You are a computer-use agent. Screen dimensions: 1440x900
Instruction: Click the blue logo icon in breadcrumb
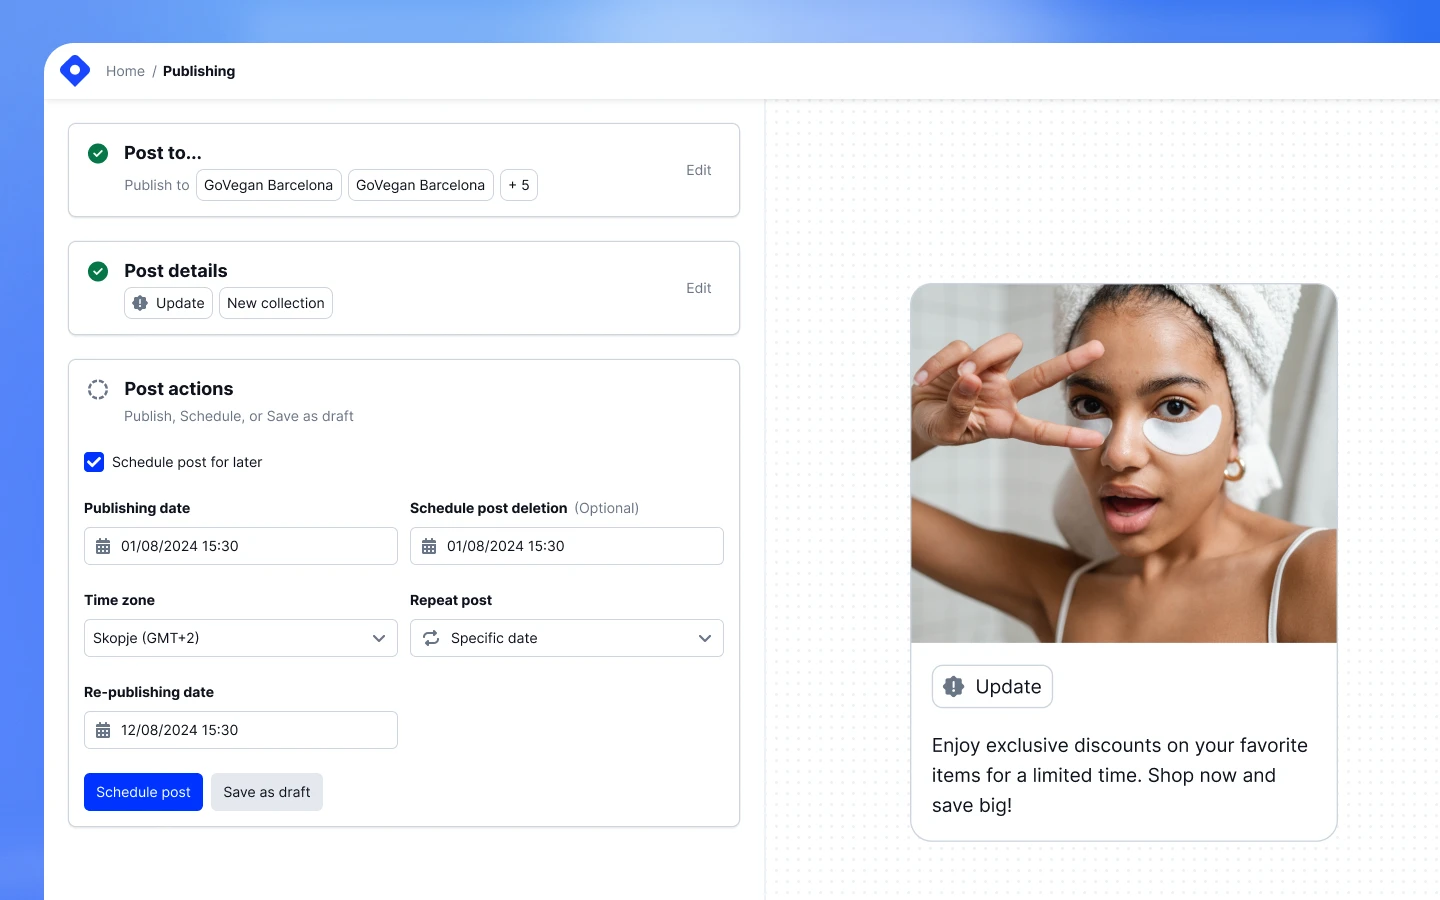(75, 70)
